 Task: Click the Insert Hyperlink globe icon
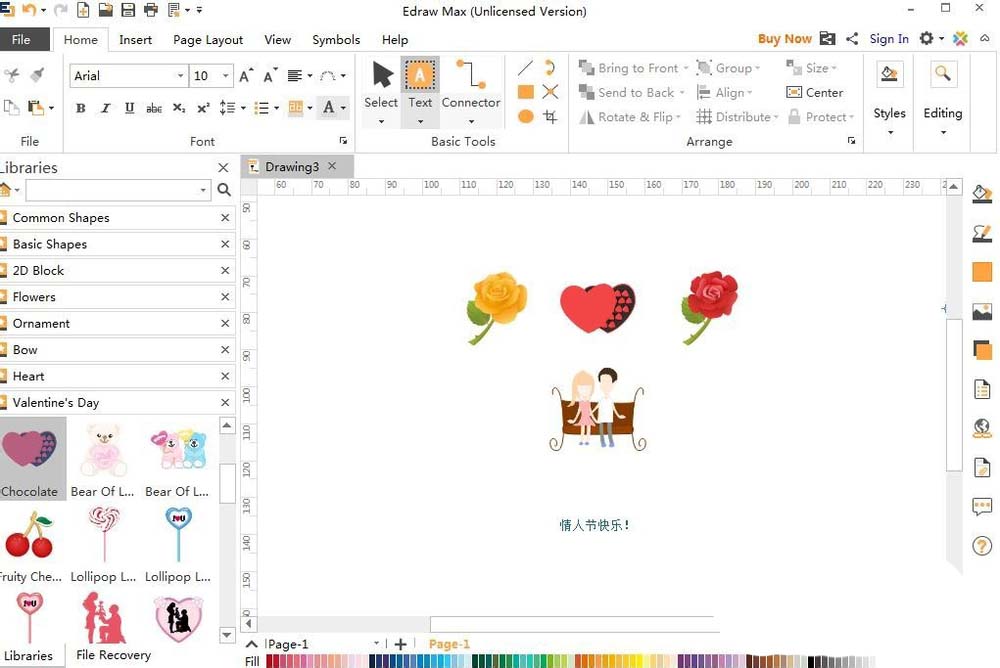[981, 428]
